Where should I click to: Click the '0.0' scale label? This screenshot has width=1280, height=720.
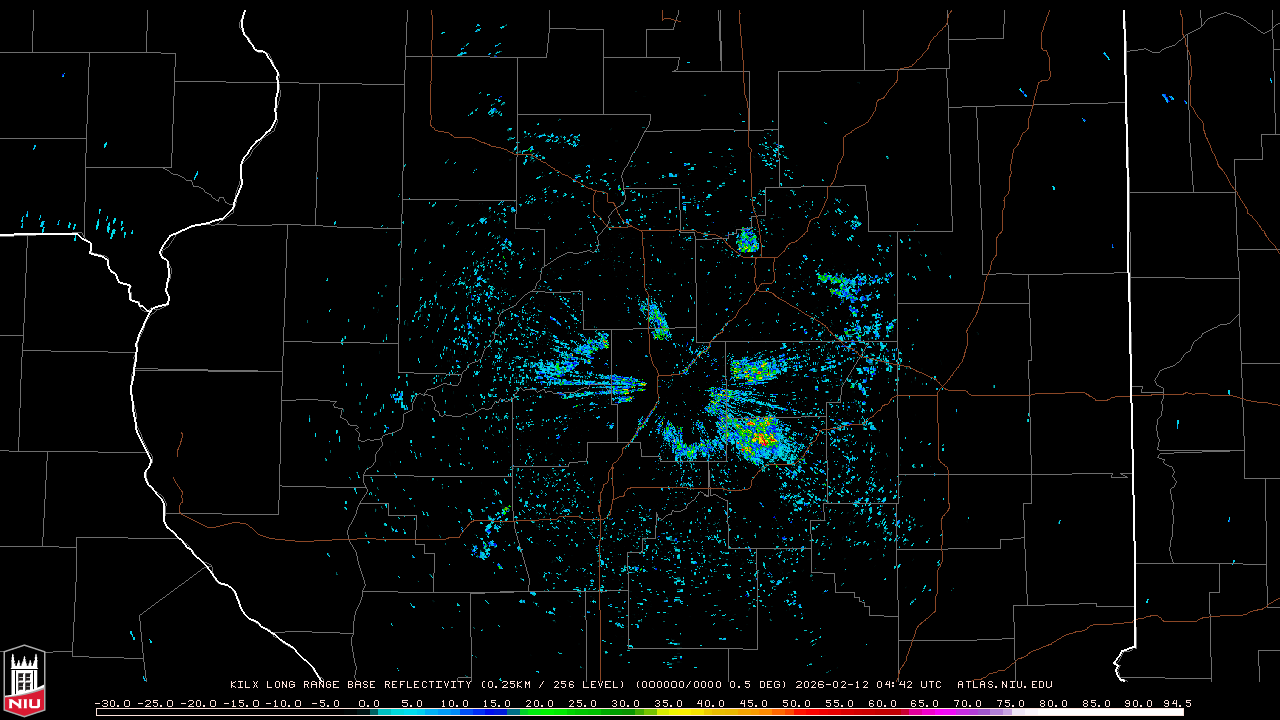pyautogui.click(x=369, y=703)
